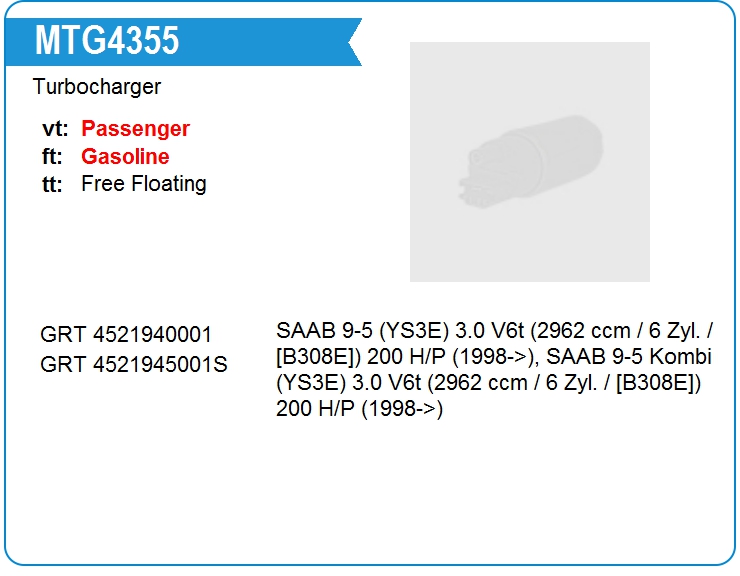Viewport: 740px width, 576px height.
Task: Click the red Gasoline fuel type value
Action: (x=125, y=157)
